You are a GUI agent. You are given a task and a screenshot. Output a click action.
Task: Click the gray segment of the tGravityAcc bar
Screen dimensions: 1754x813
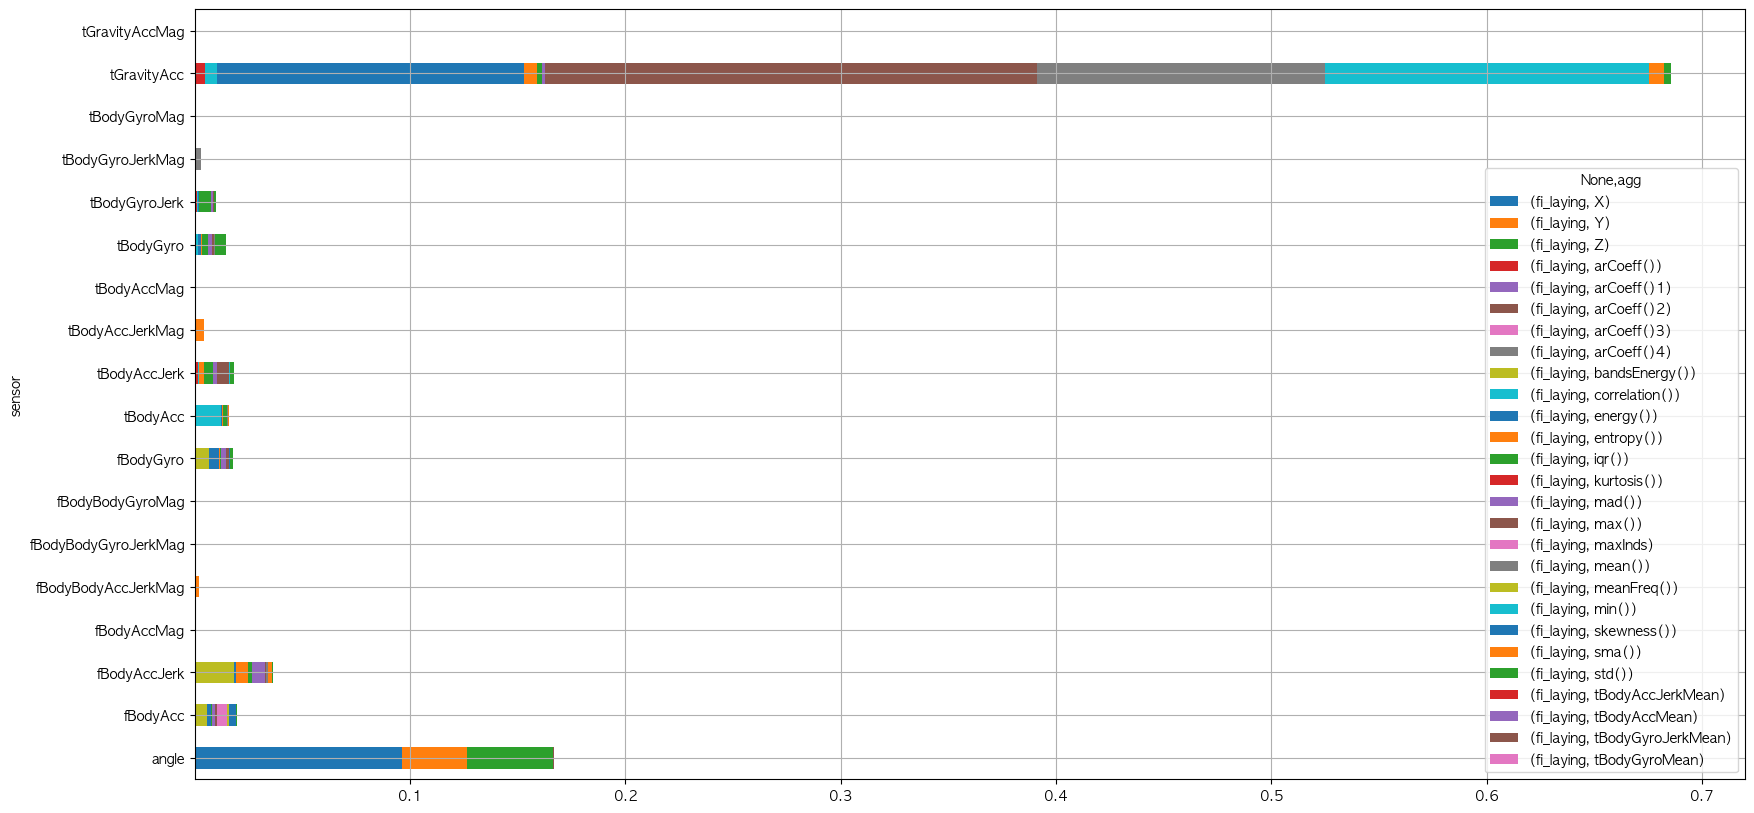click(x=1180, y=74)
